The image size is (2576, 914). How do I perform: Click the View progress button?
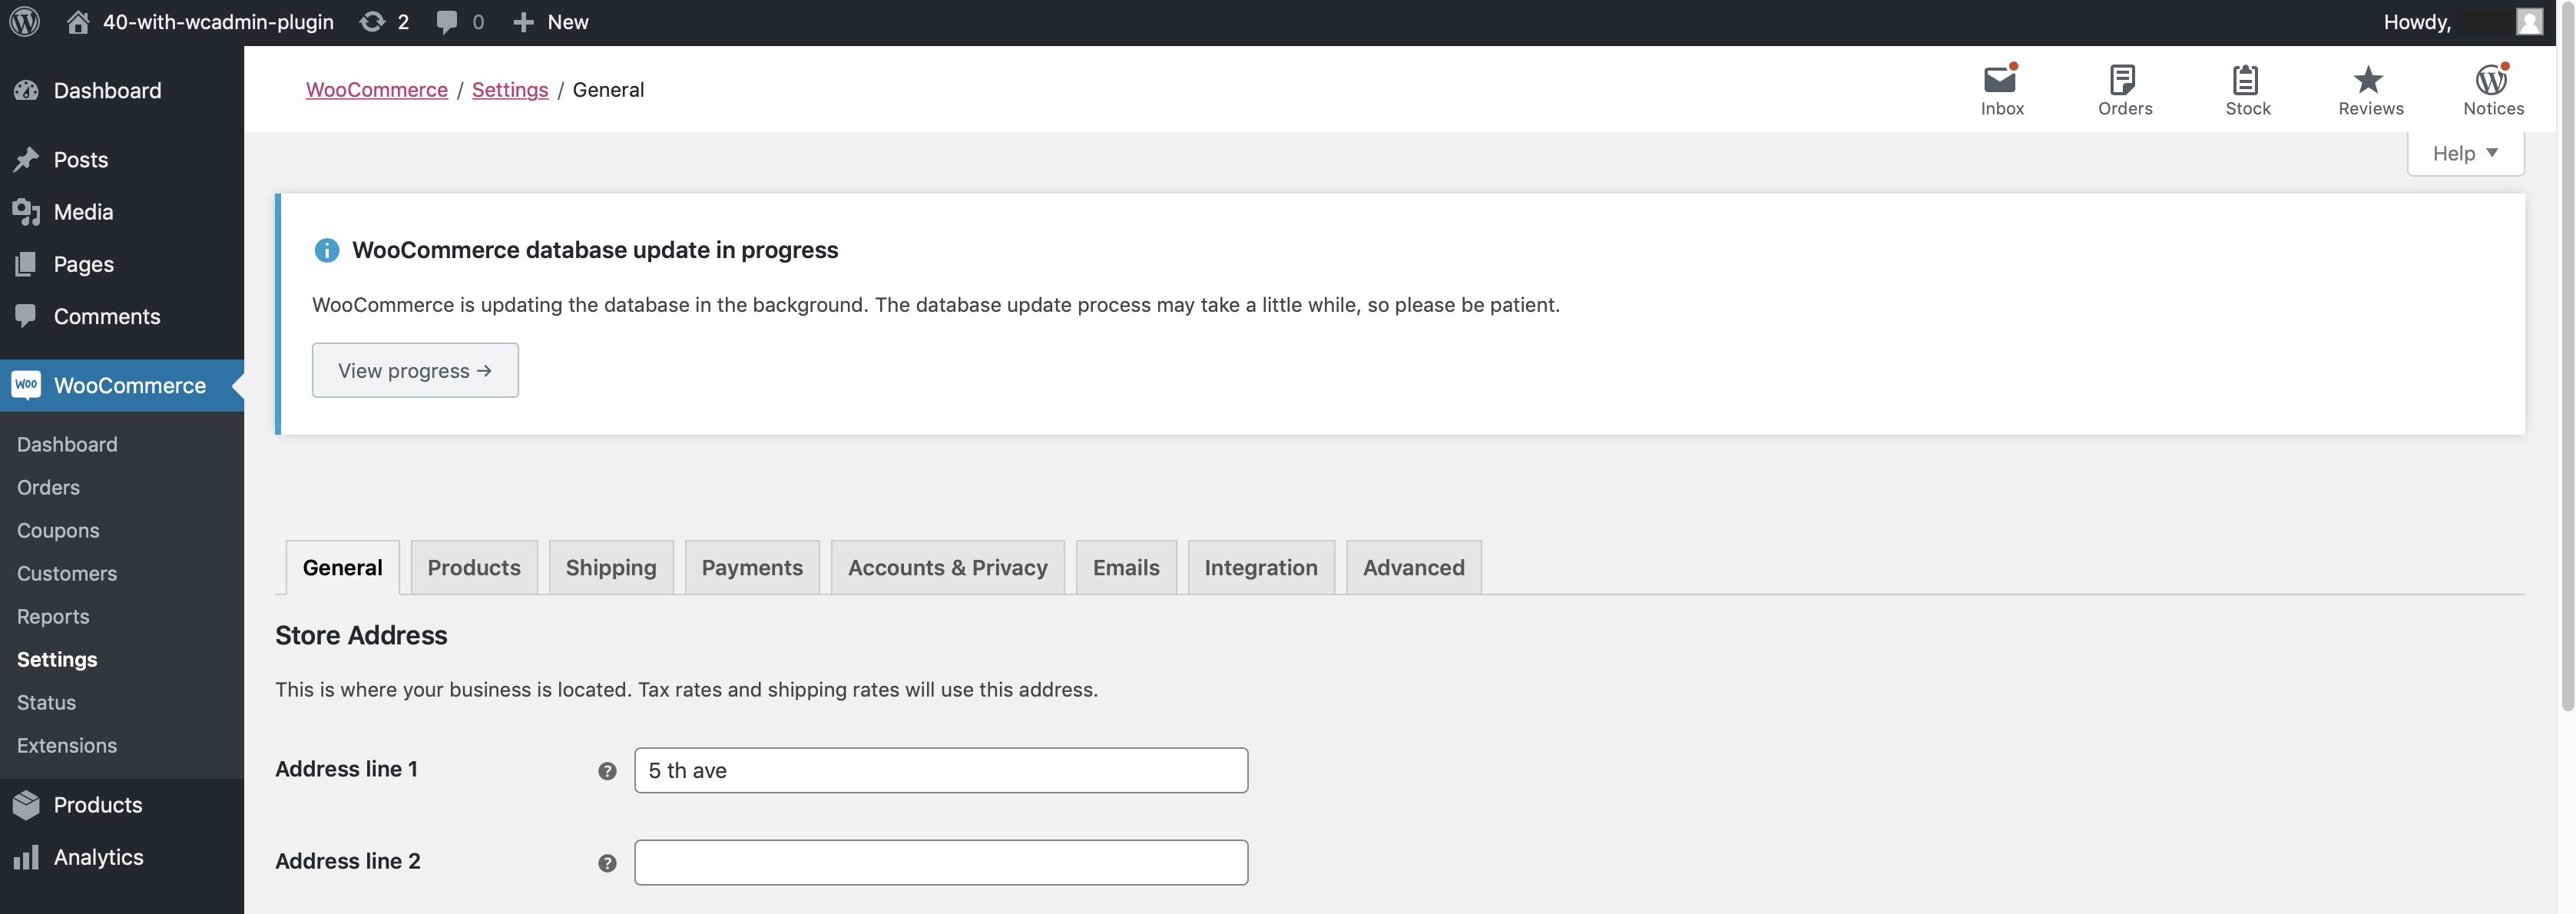[414, 370]
